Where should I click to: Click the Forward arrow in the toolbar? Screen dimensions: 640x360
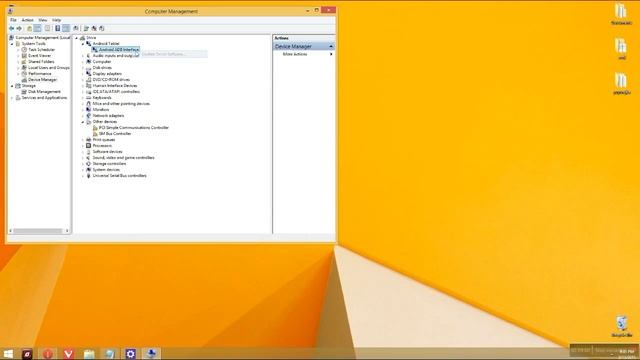pyautogui.click(x=19, y=28)
